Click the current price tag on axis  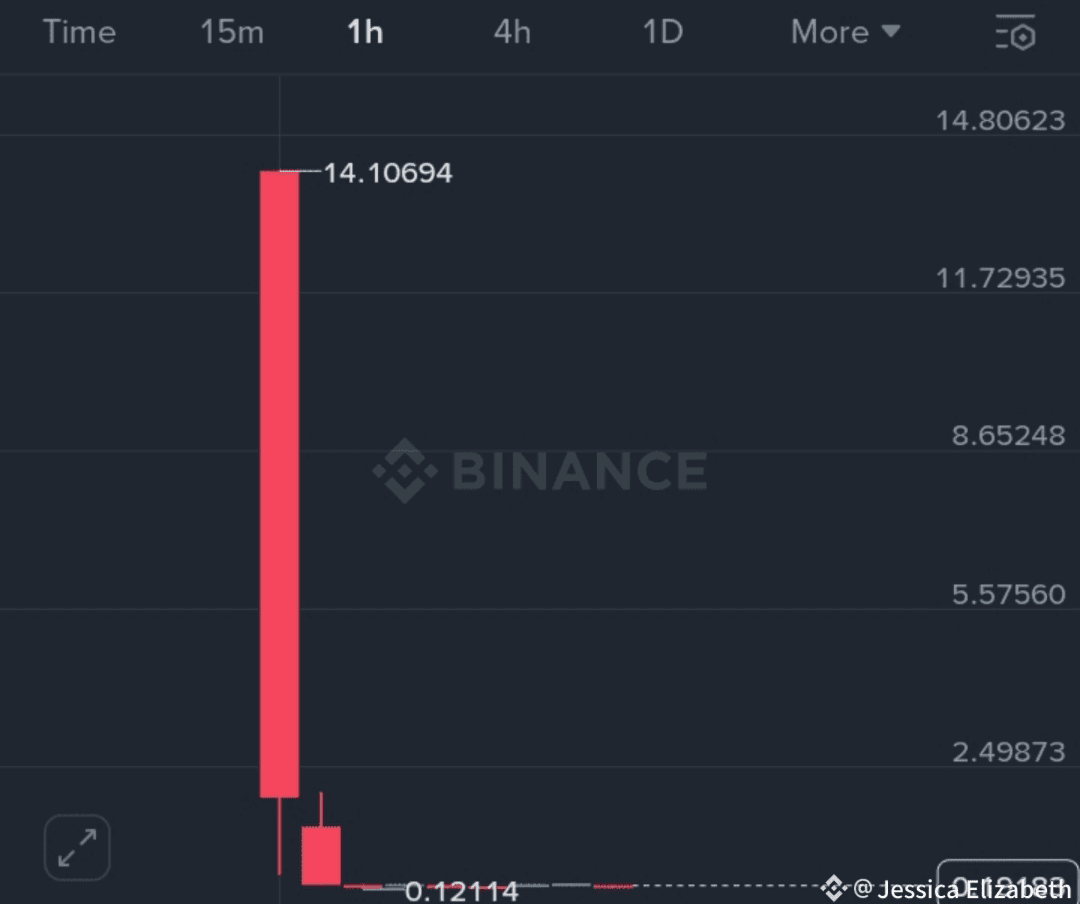tap(1008, 882)
